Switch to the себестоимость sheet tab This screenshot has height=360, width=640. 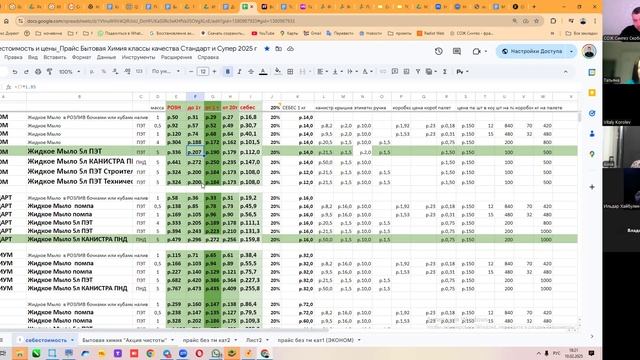pos(46,340)
